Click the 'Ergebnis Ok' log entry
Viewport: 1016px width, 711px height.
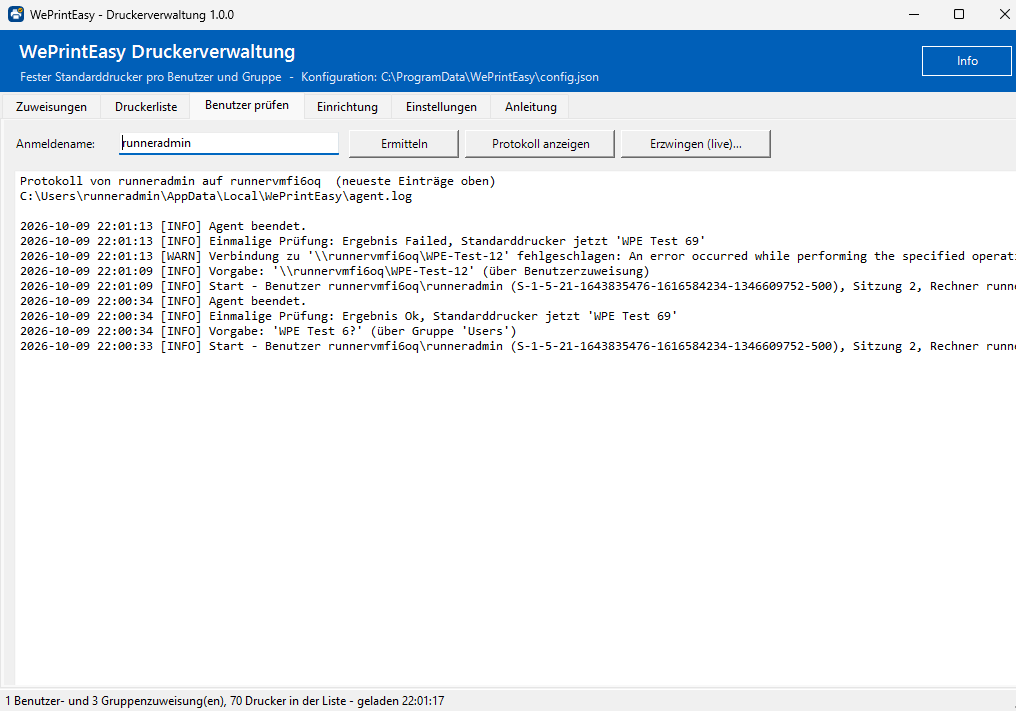point(349,316)
